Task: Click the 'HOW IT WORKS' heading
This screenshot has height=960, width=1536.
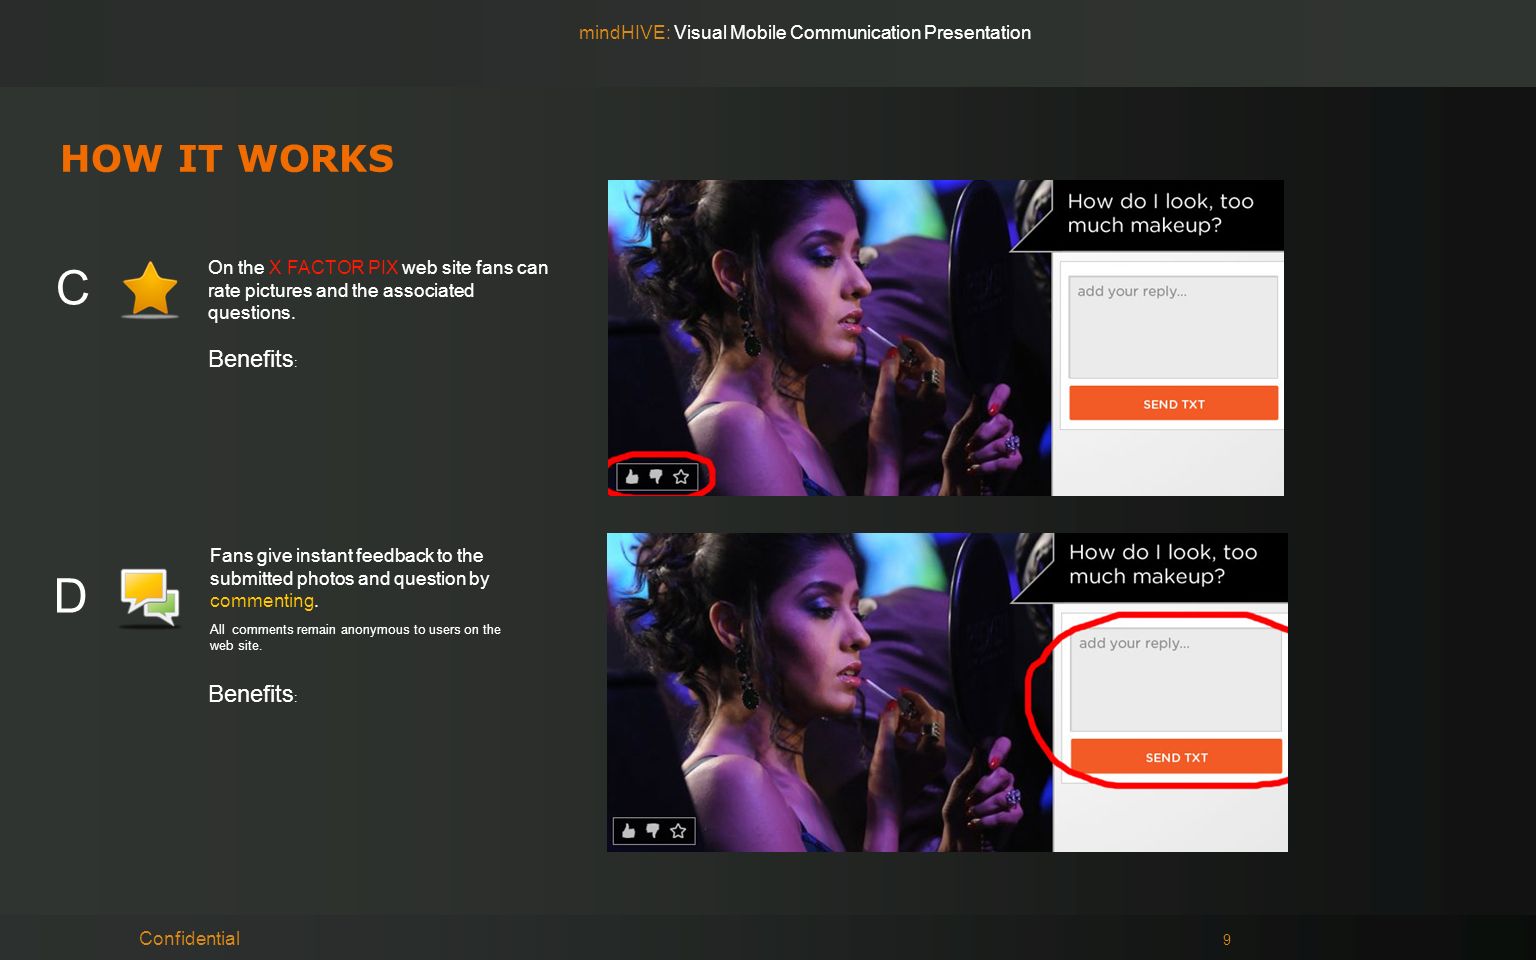Action: coord(228,159)
